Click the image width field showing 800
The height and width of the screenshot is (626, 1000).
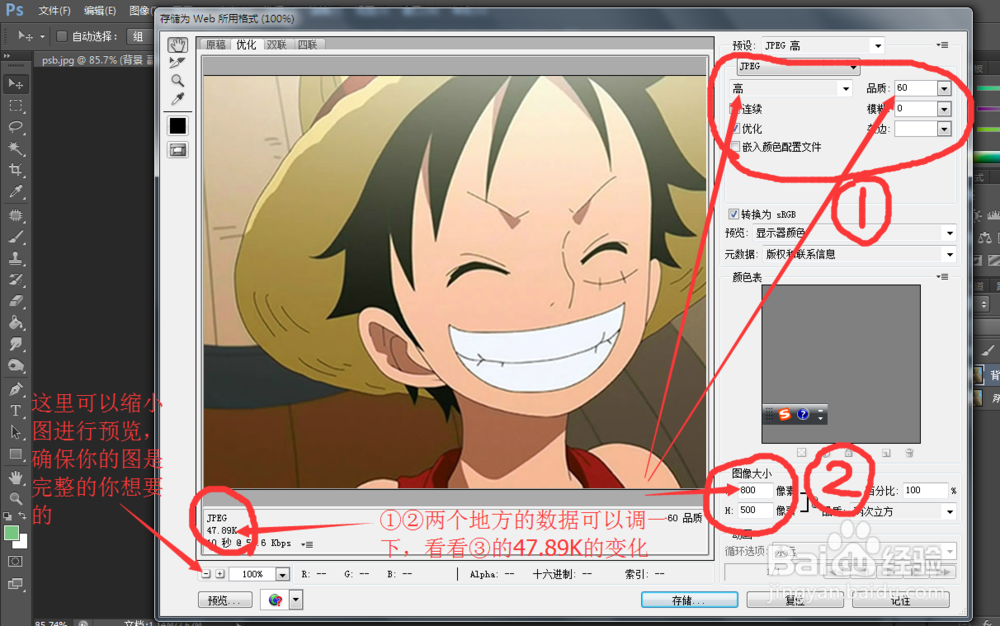755,490
